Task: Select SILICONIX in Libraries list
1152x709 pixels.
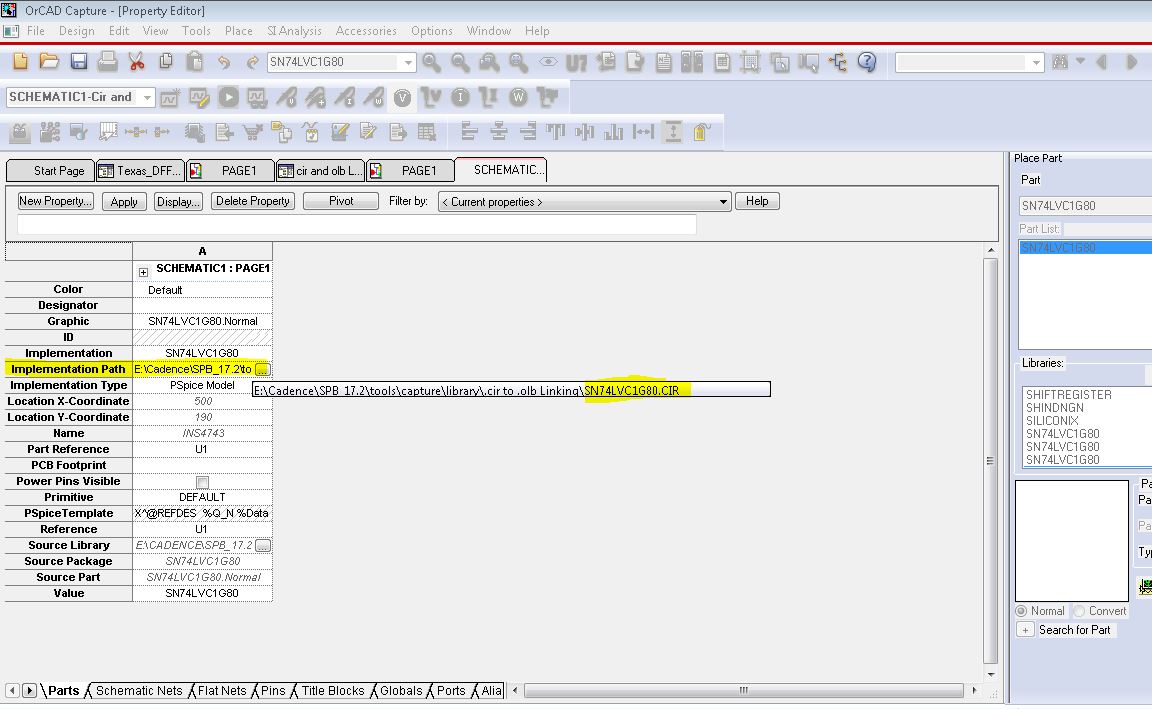Action: (1052, 421)
